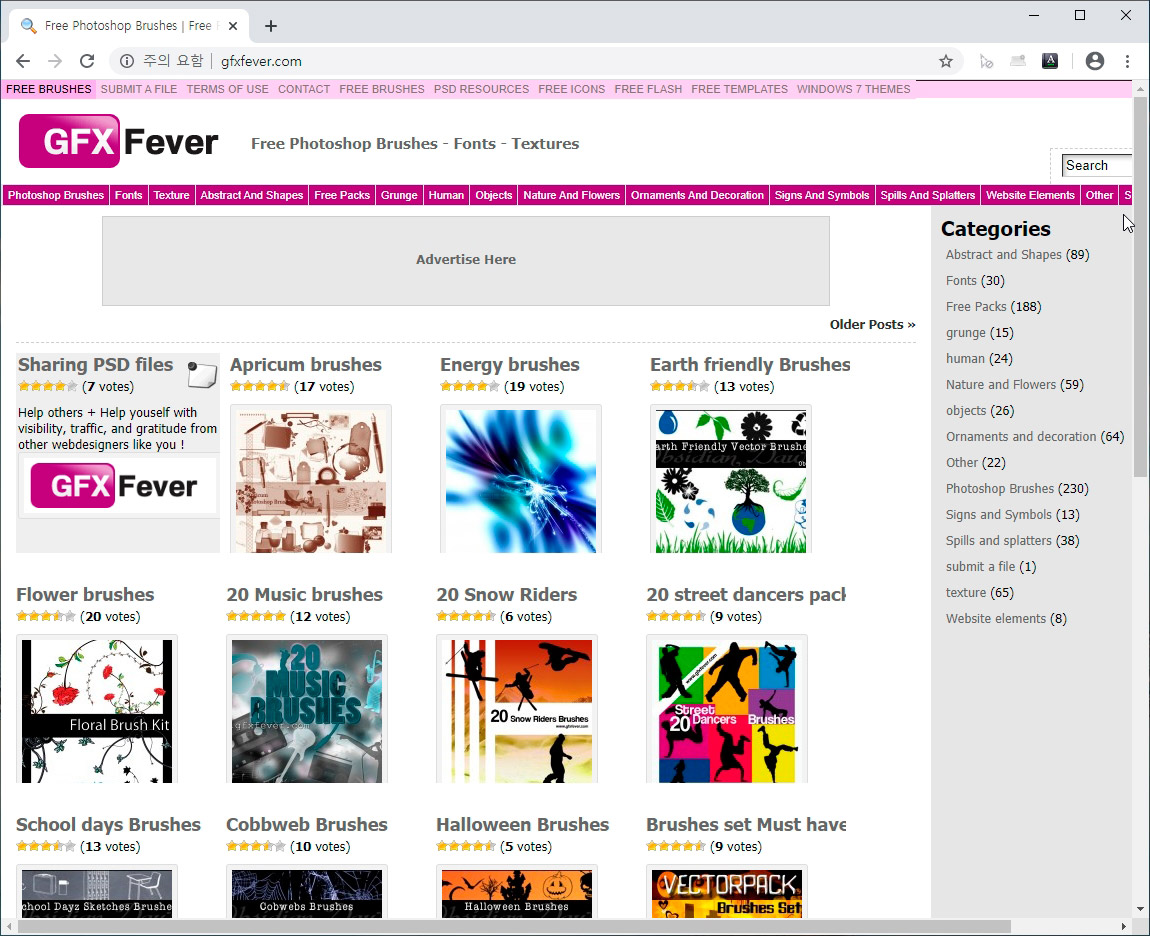The height and width of the screenshot is (936, 1150).
Task: Click star rating for Cobbweb Brushes
Action: [256, 846]
